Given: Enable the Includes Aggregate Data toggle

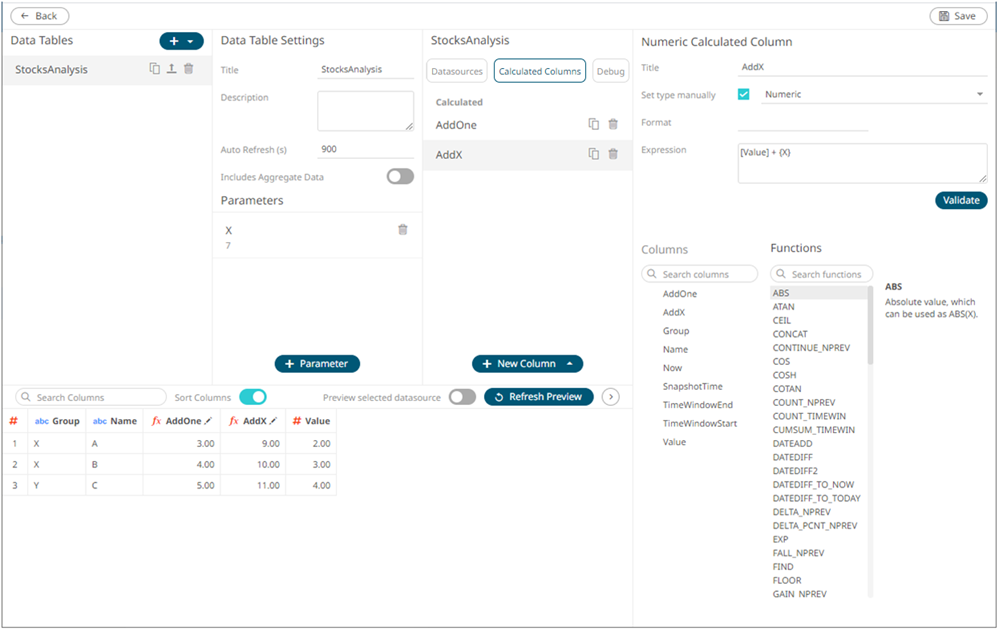Looking at the screenshot, I should pyautogui.click(x=399, y=176).
